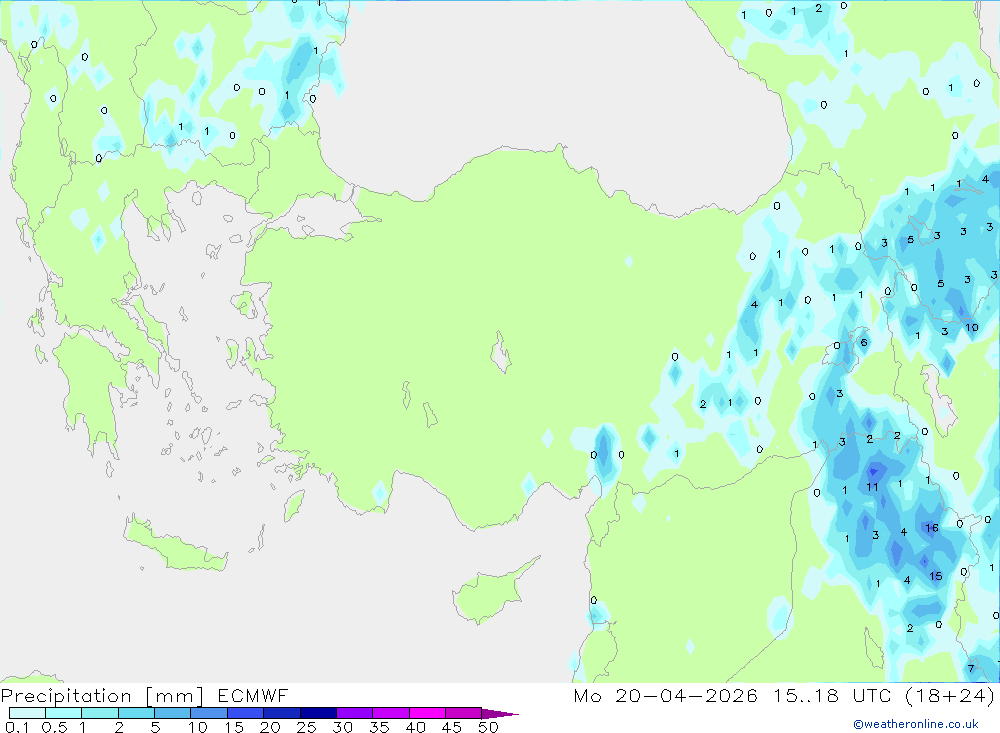Click the legend swatch between 2 and 5
This screenshot has height=733, width=1000.
coord(136,713)
